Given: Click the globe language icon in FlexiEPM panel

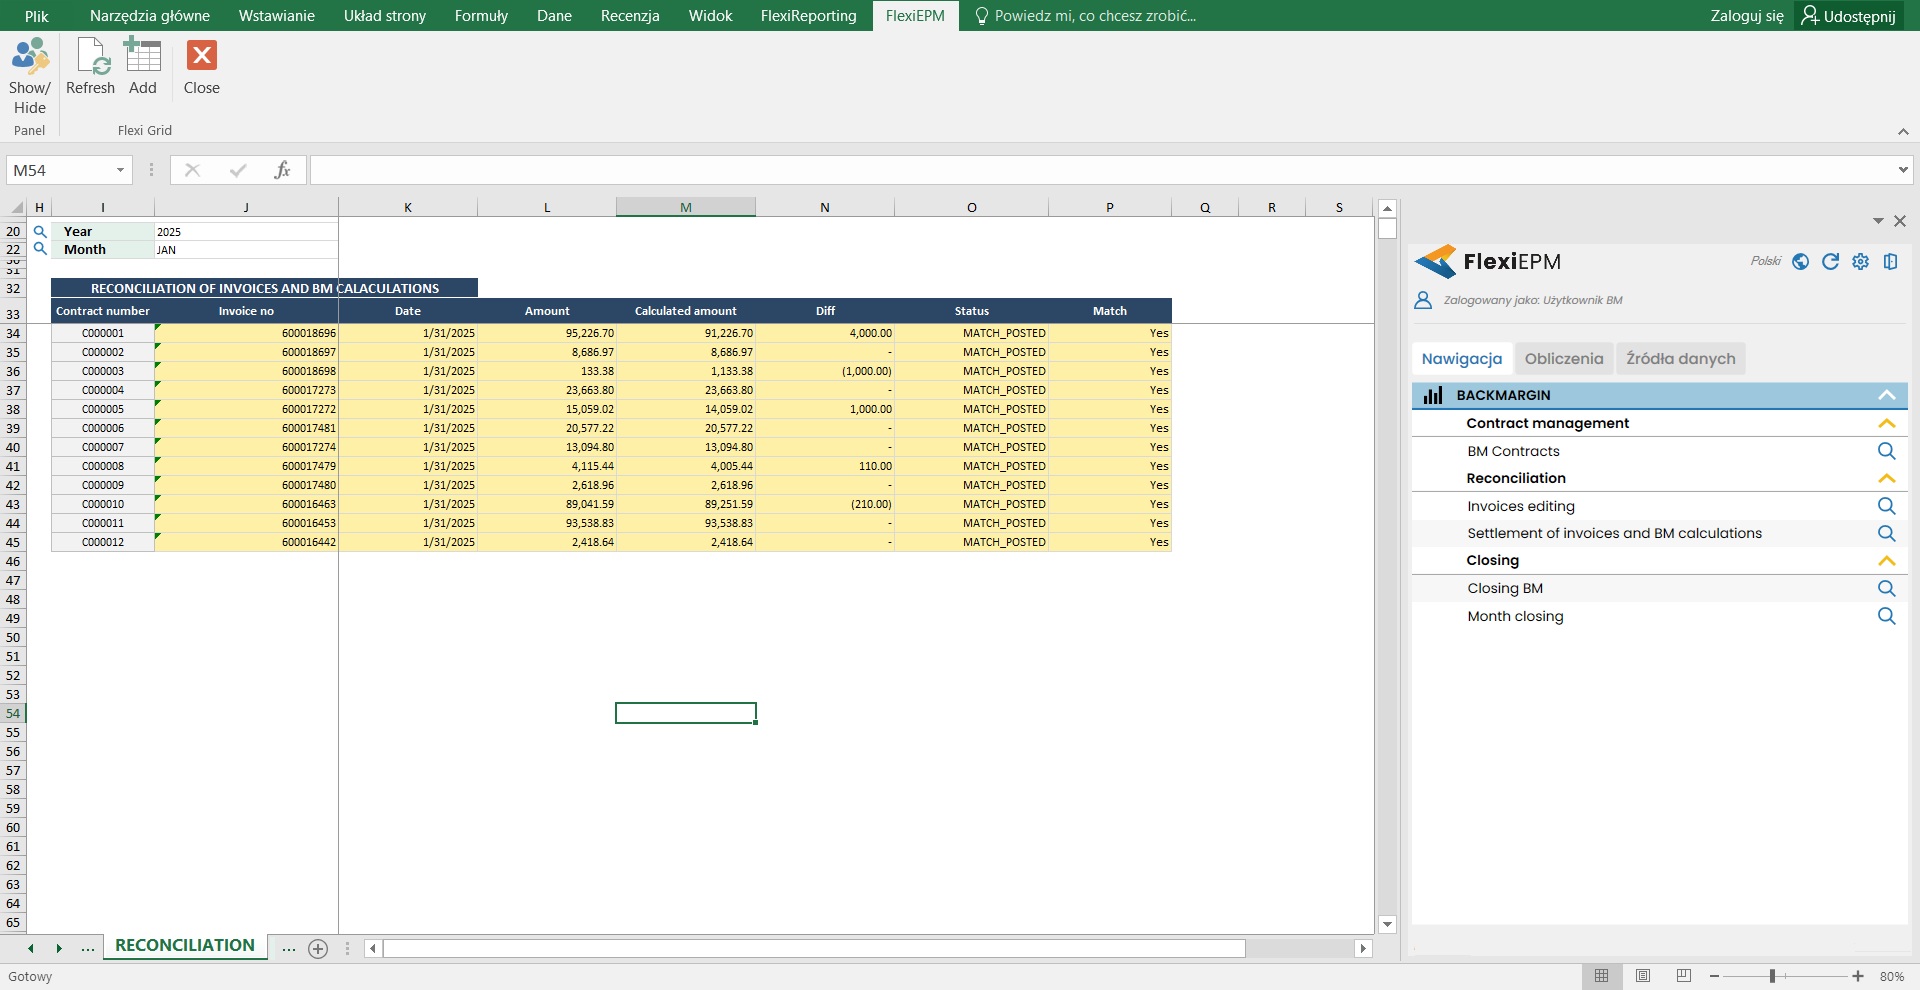Looking at the screenshot, I should point(1800,262).
